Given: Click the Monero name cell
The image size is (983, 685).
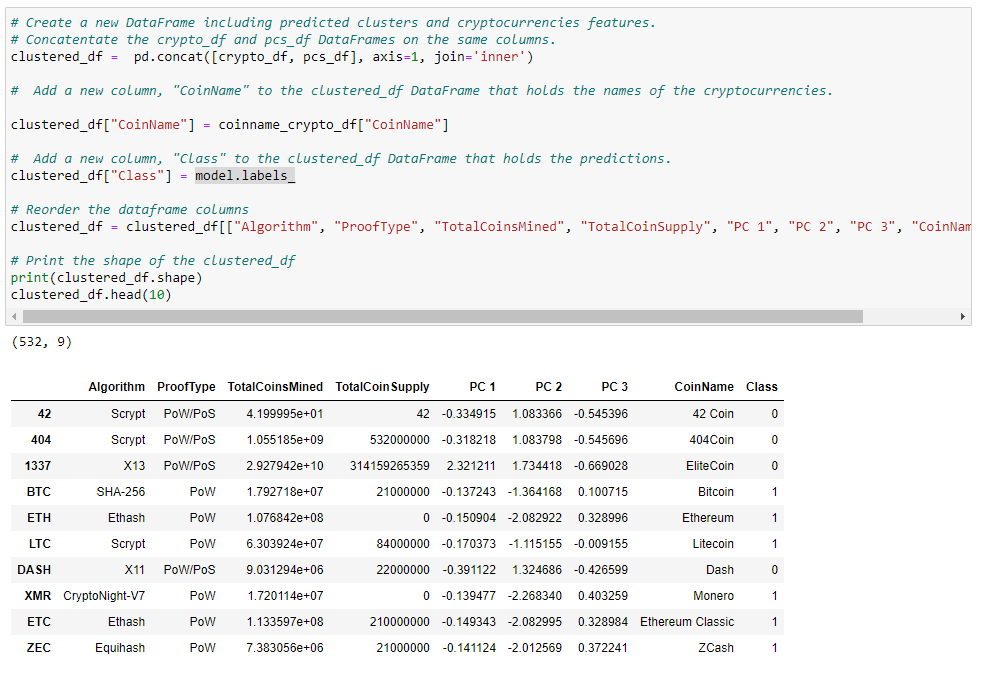Looking at the screenshot, I should [x=713, y=596].
